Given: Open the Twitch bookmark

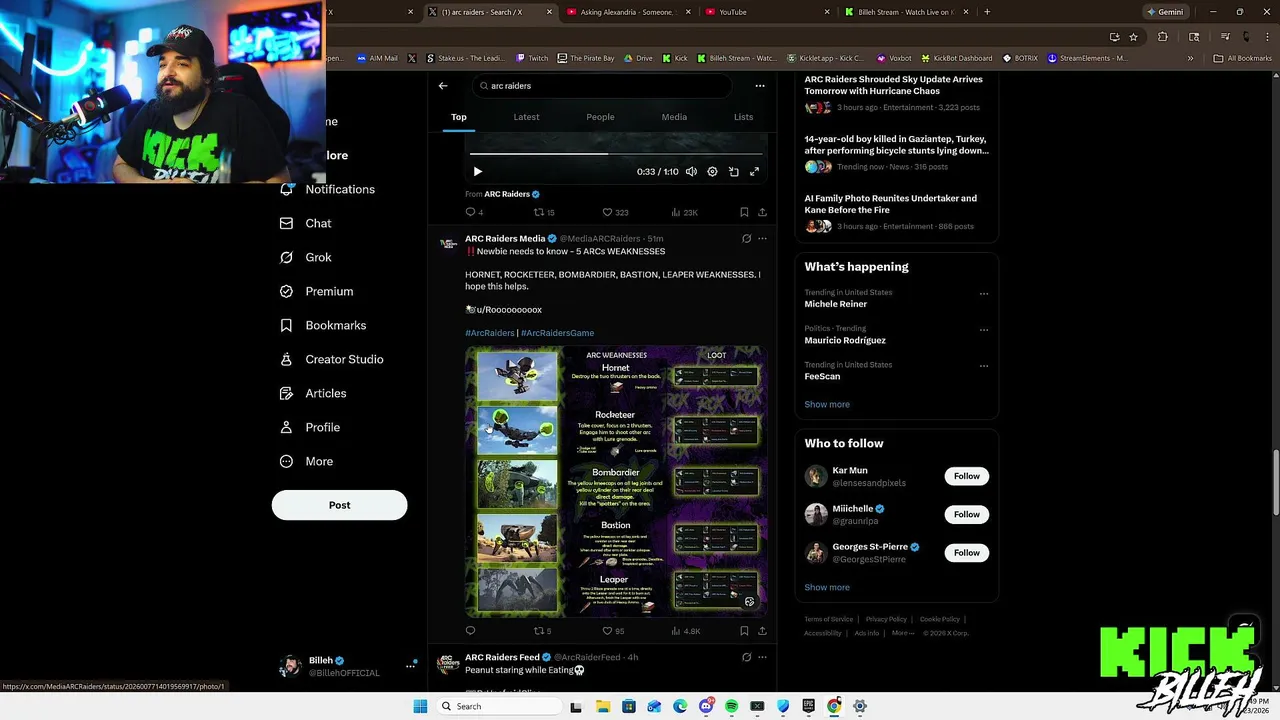Looking at the screenshot, I should [x=532, y=58].
